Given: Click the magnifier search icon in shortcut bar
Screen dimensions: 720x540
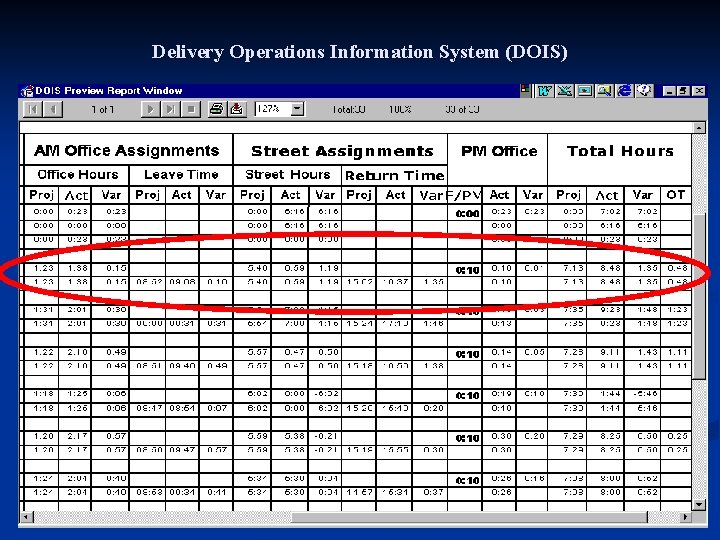Looking at the screenshot, I should tap(605, 90).
